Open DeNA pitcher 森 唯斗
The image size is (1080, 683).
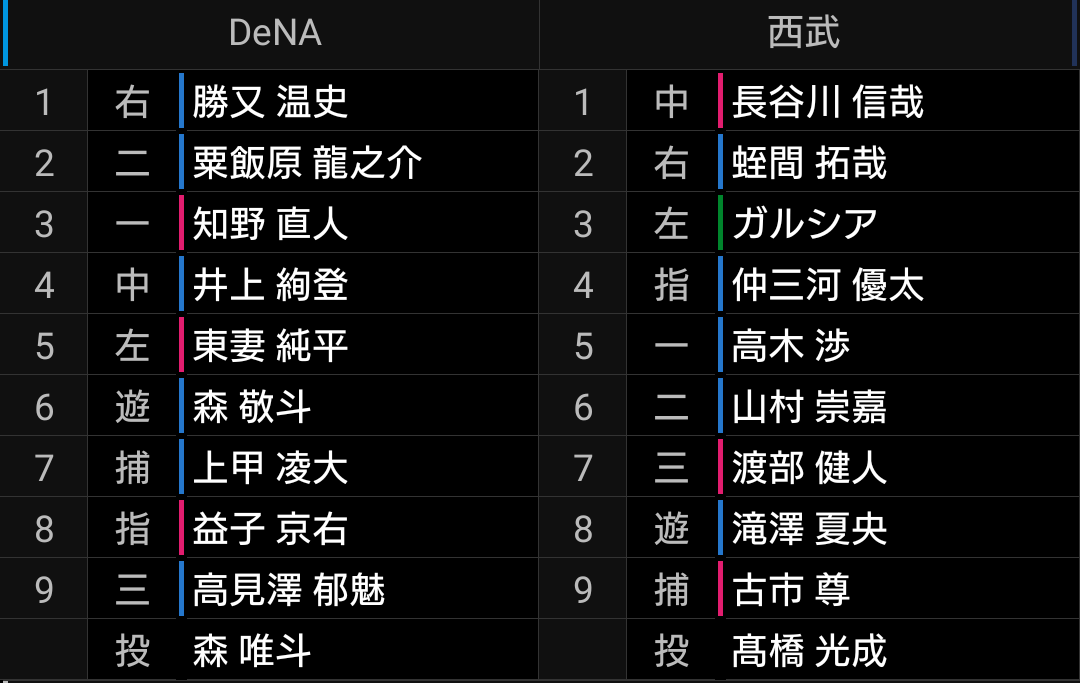pos(251,651)
